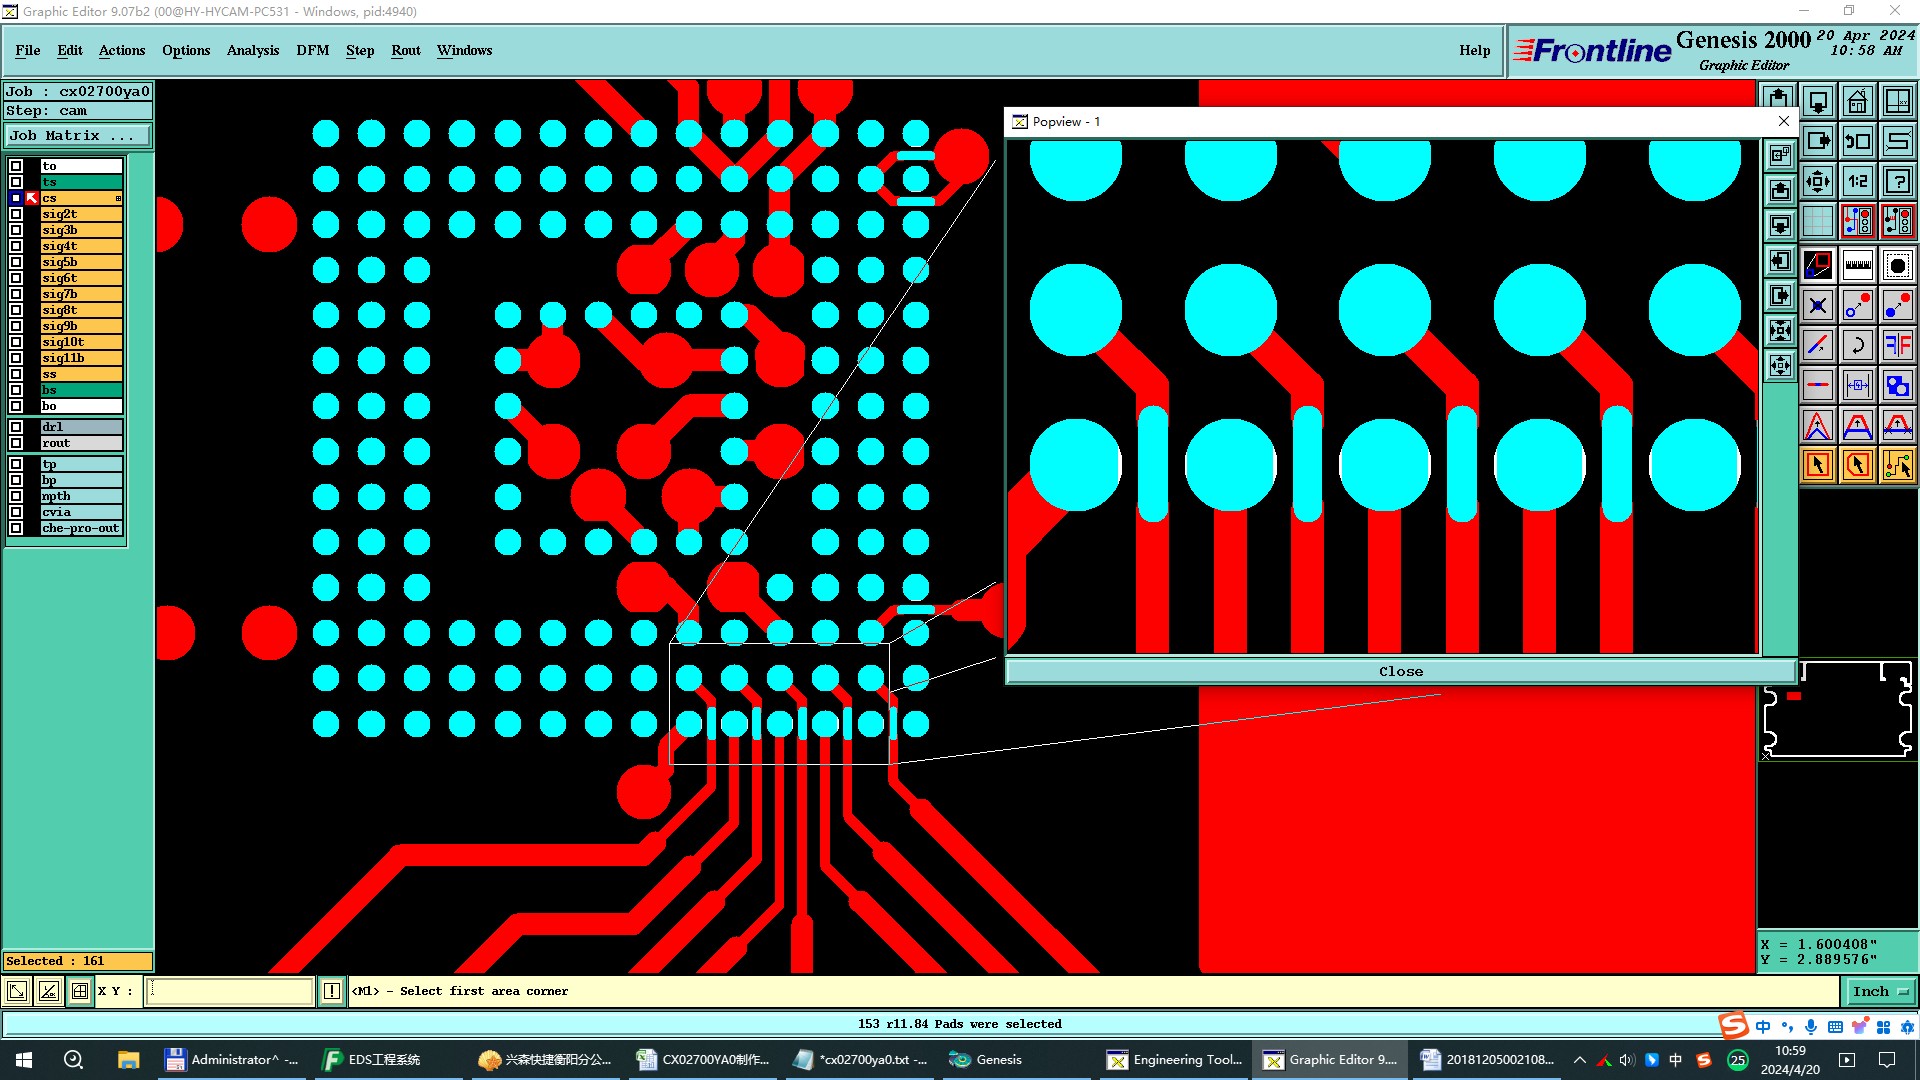Viewport: 1920px width, 1080px height.
Task: Toggle the grid display icon
Action: coord(1817,221)
